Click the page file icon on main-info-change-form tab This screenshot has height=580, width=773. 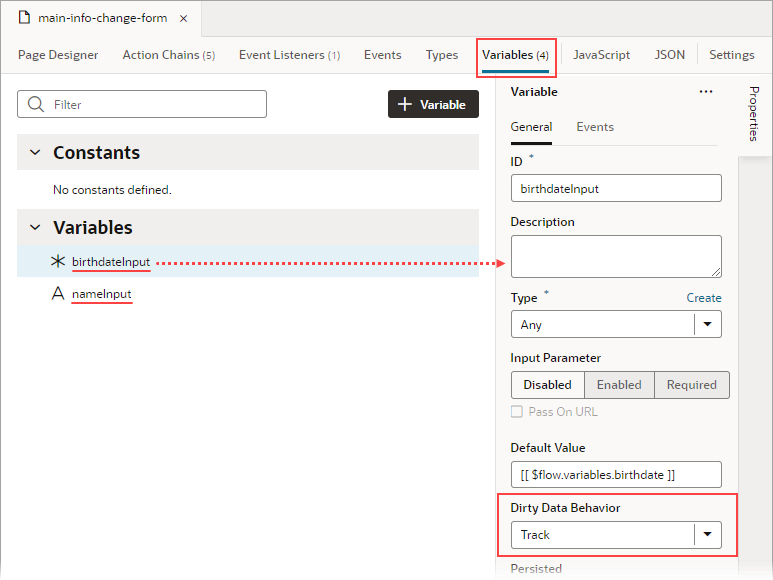point(24,18)
